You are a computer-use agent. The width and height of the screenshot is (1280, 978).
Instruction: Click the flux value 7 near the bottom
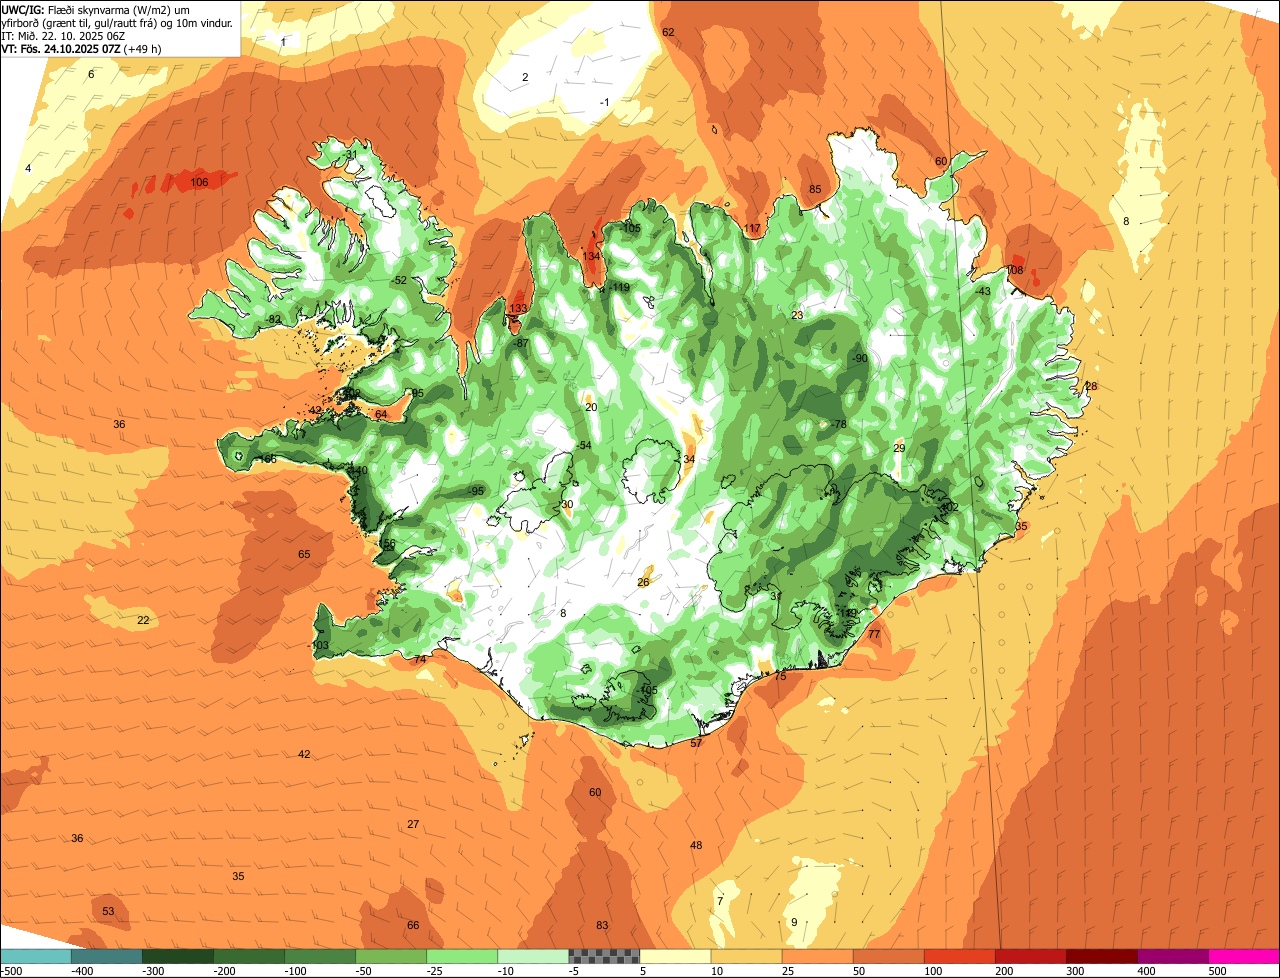click(x=720, y=901)
